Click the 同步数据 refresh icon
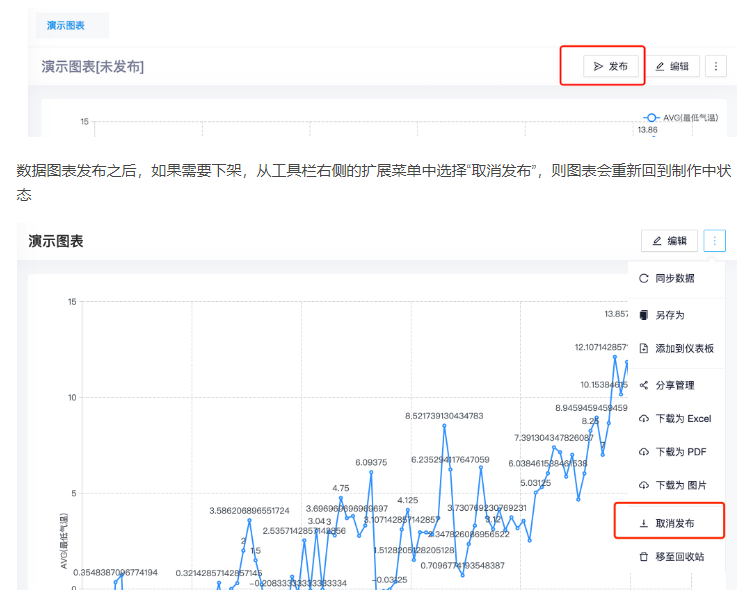 tap(644, 278)
